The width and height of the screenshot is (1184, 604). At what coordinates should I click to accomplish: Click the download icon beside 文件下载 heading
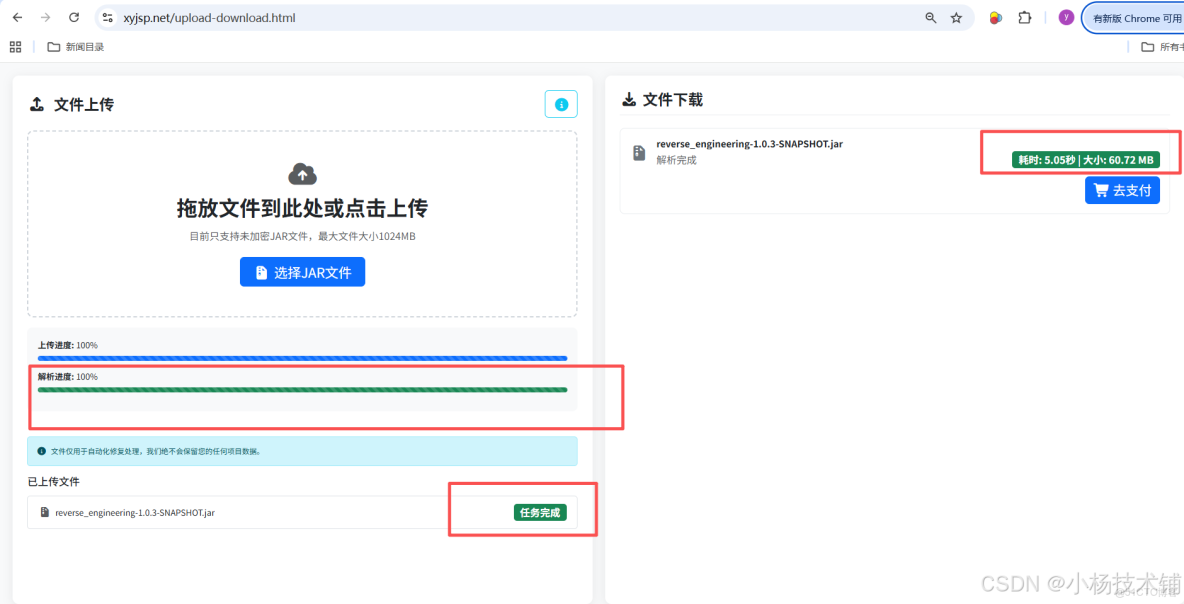click(x=629, y=99)
